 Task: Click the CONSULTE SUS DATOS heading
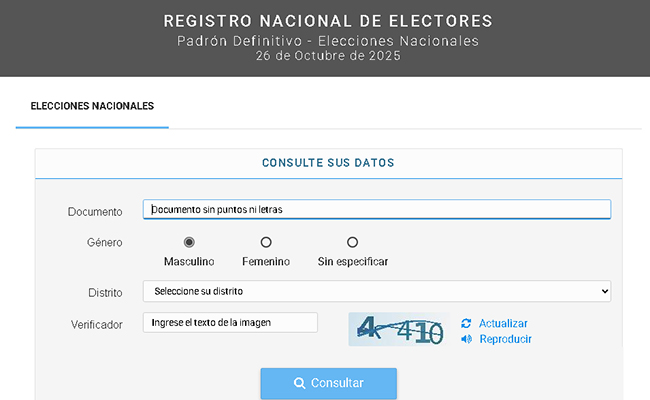(328, 162)
